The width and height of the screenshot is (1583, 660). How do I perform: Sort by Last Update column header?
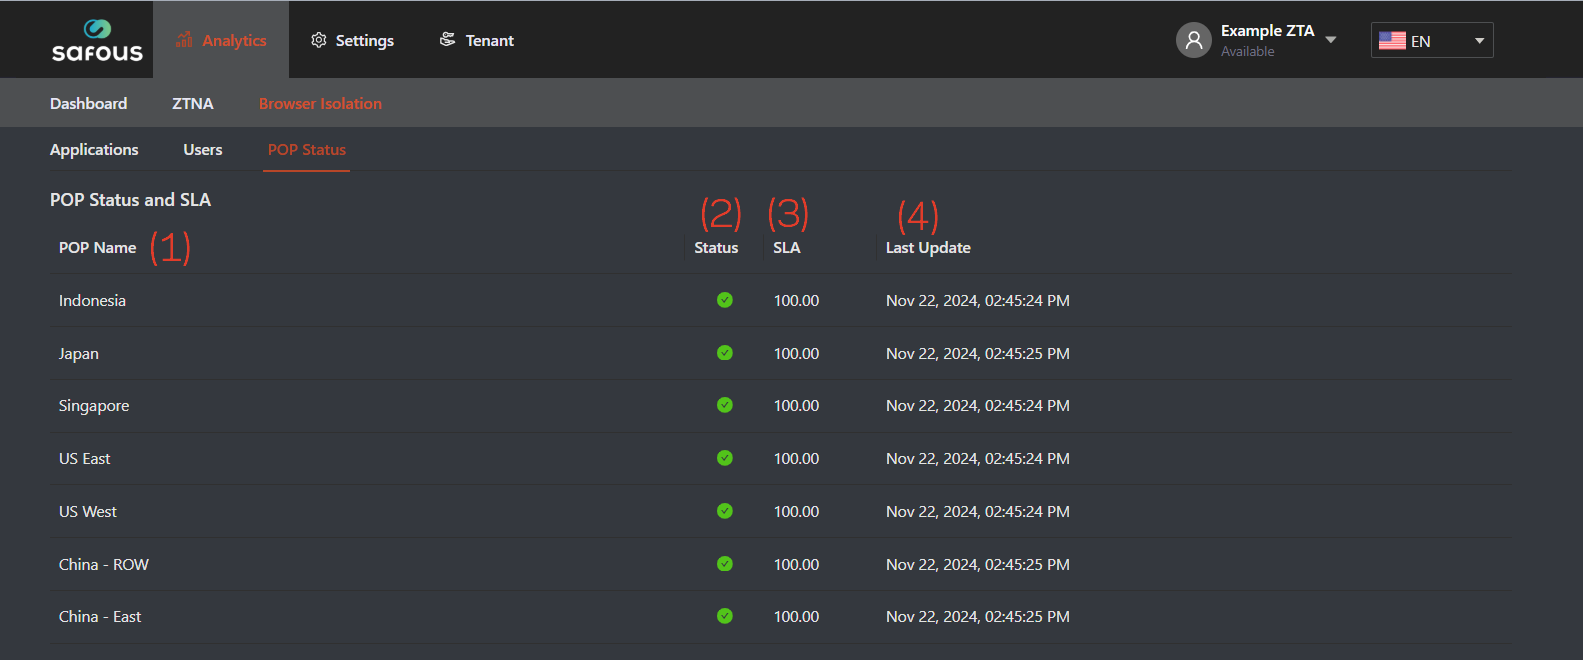928,247
